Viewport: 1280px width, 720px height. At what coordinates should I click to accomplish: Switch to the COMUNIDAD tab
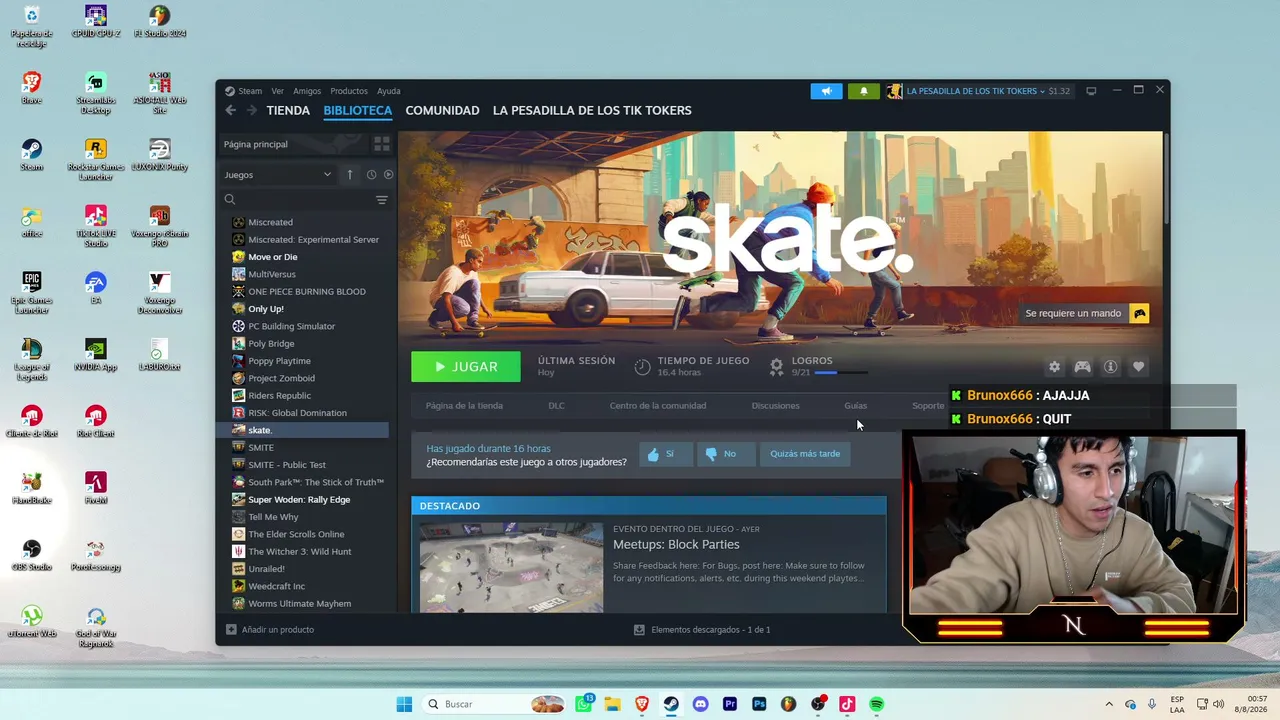tap(442, 110)
